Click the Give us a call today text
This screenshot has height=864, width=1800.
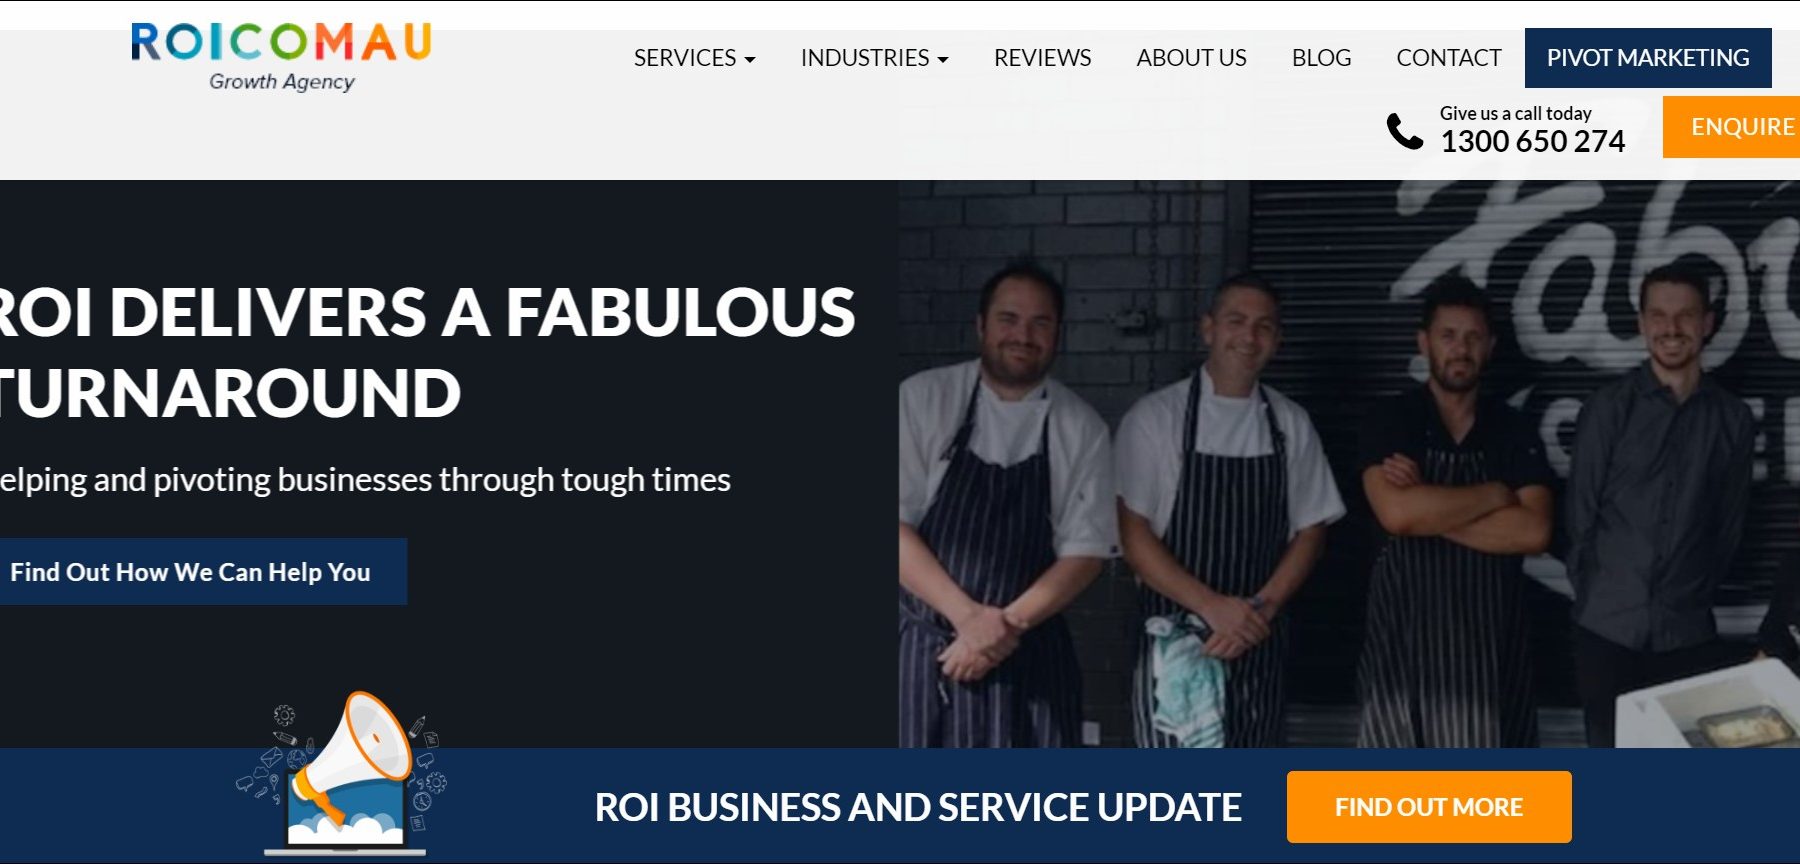pyautogui.click(x=1515, y=113)
